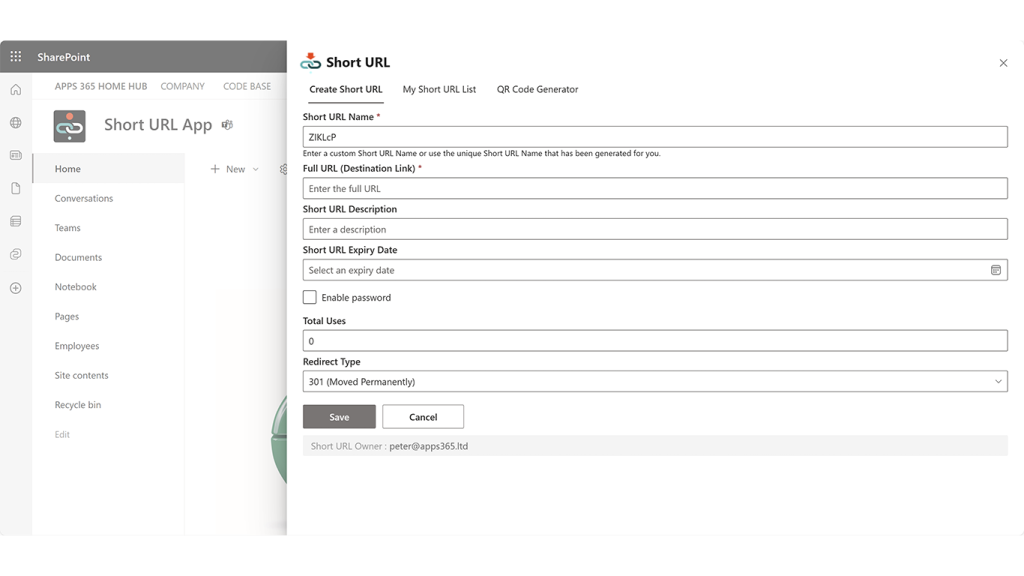Close the Short URL panel

(x=1003, y=63)
